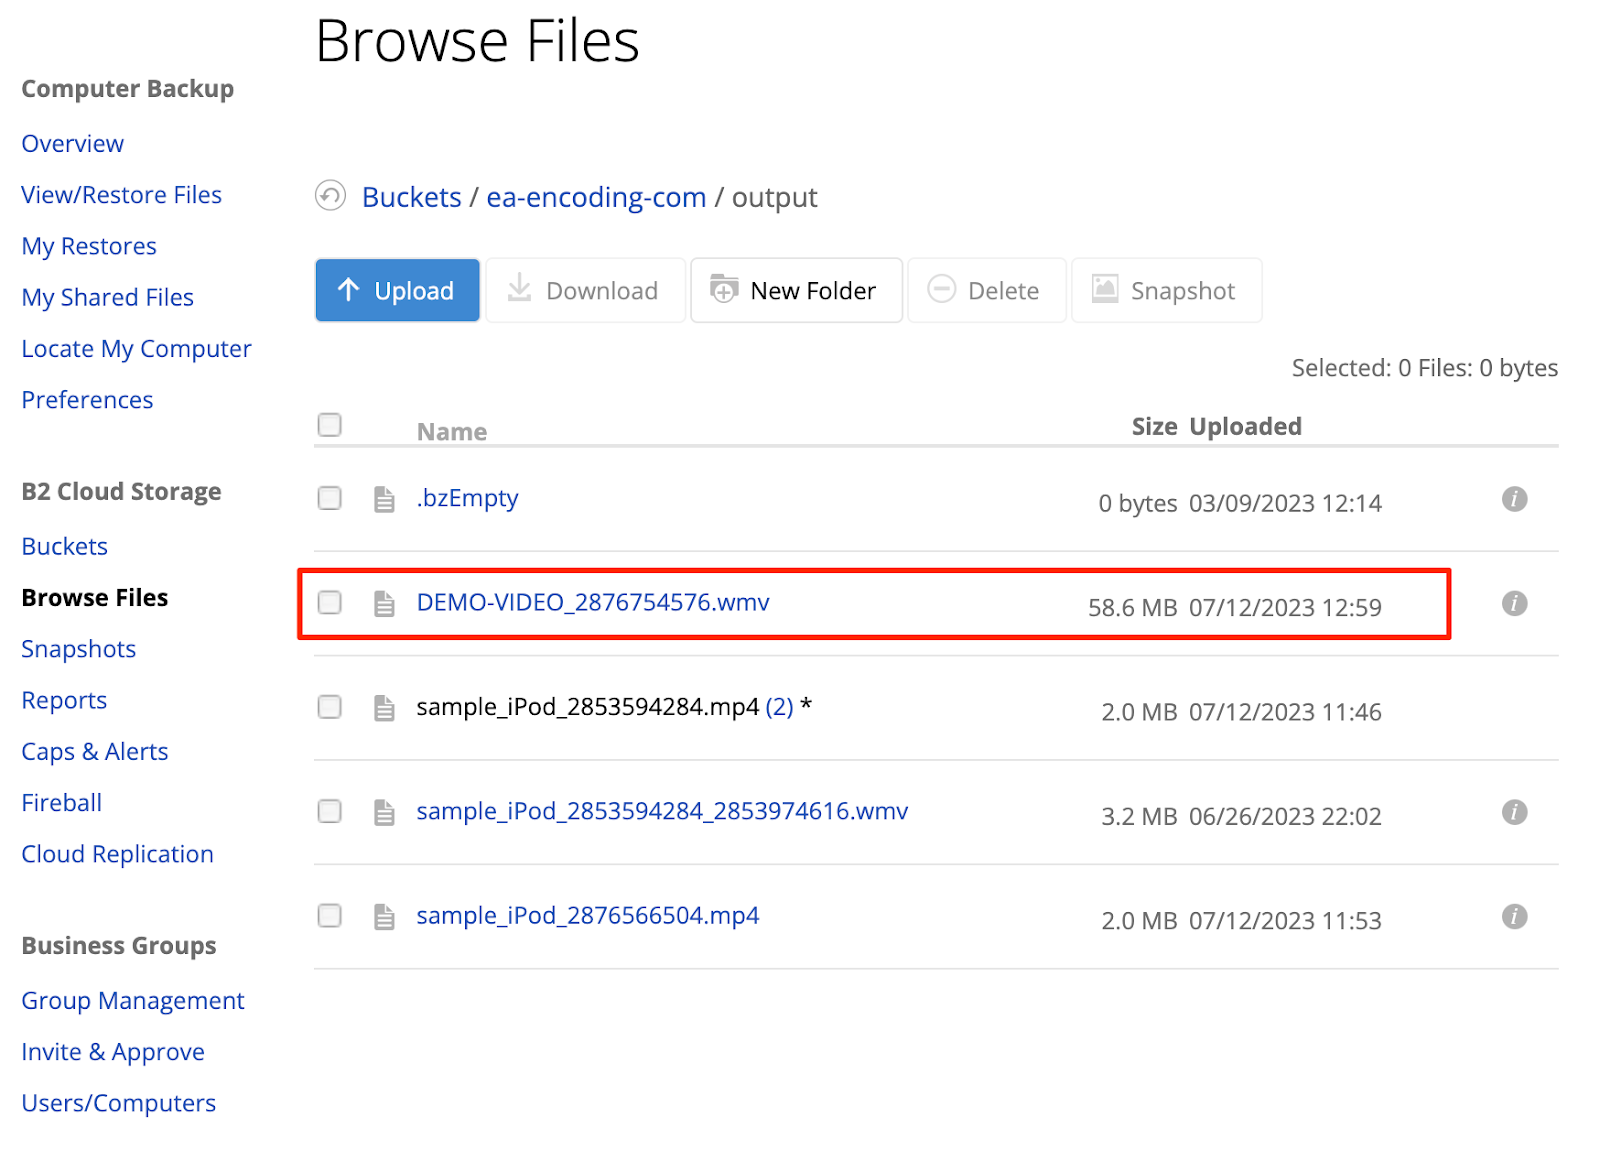
Task: Click the Snapshot button
Action: pos(1166,290)
